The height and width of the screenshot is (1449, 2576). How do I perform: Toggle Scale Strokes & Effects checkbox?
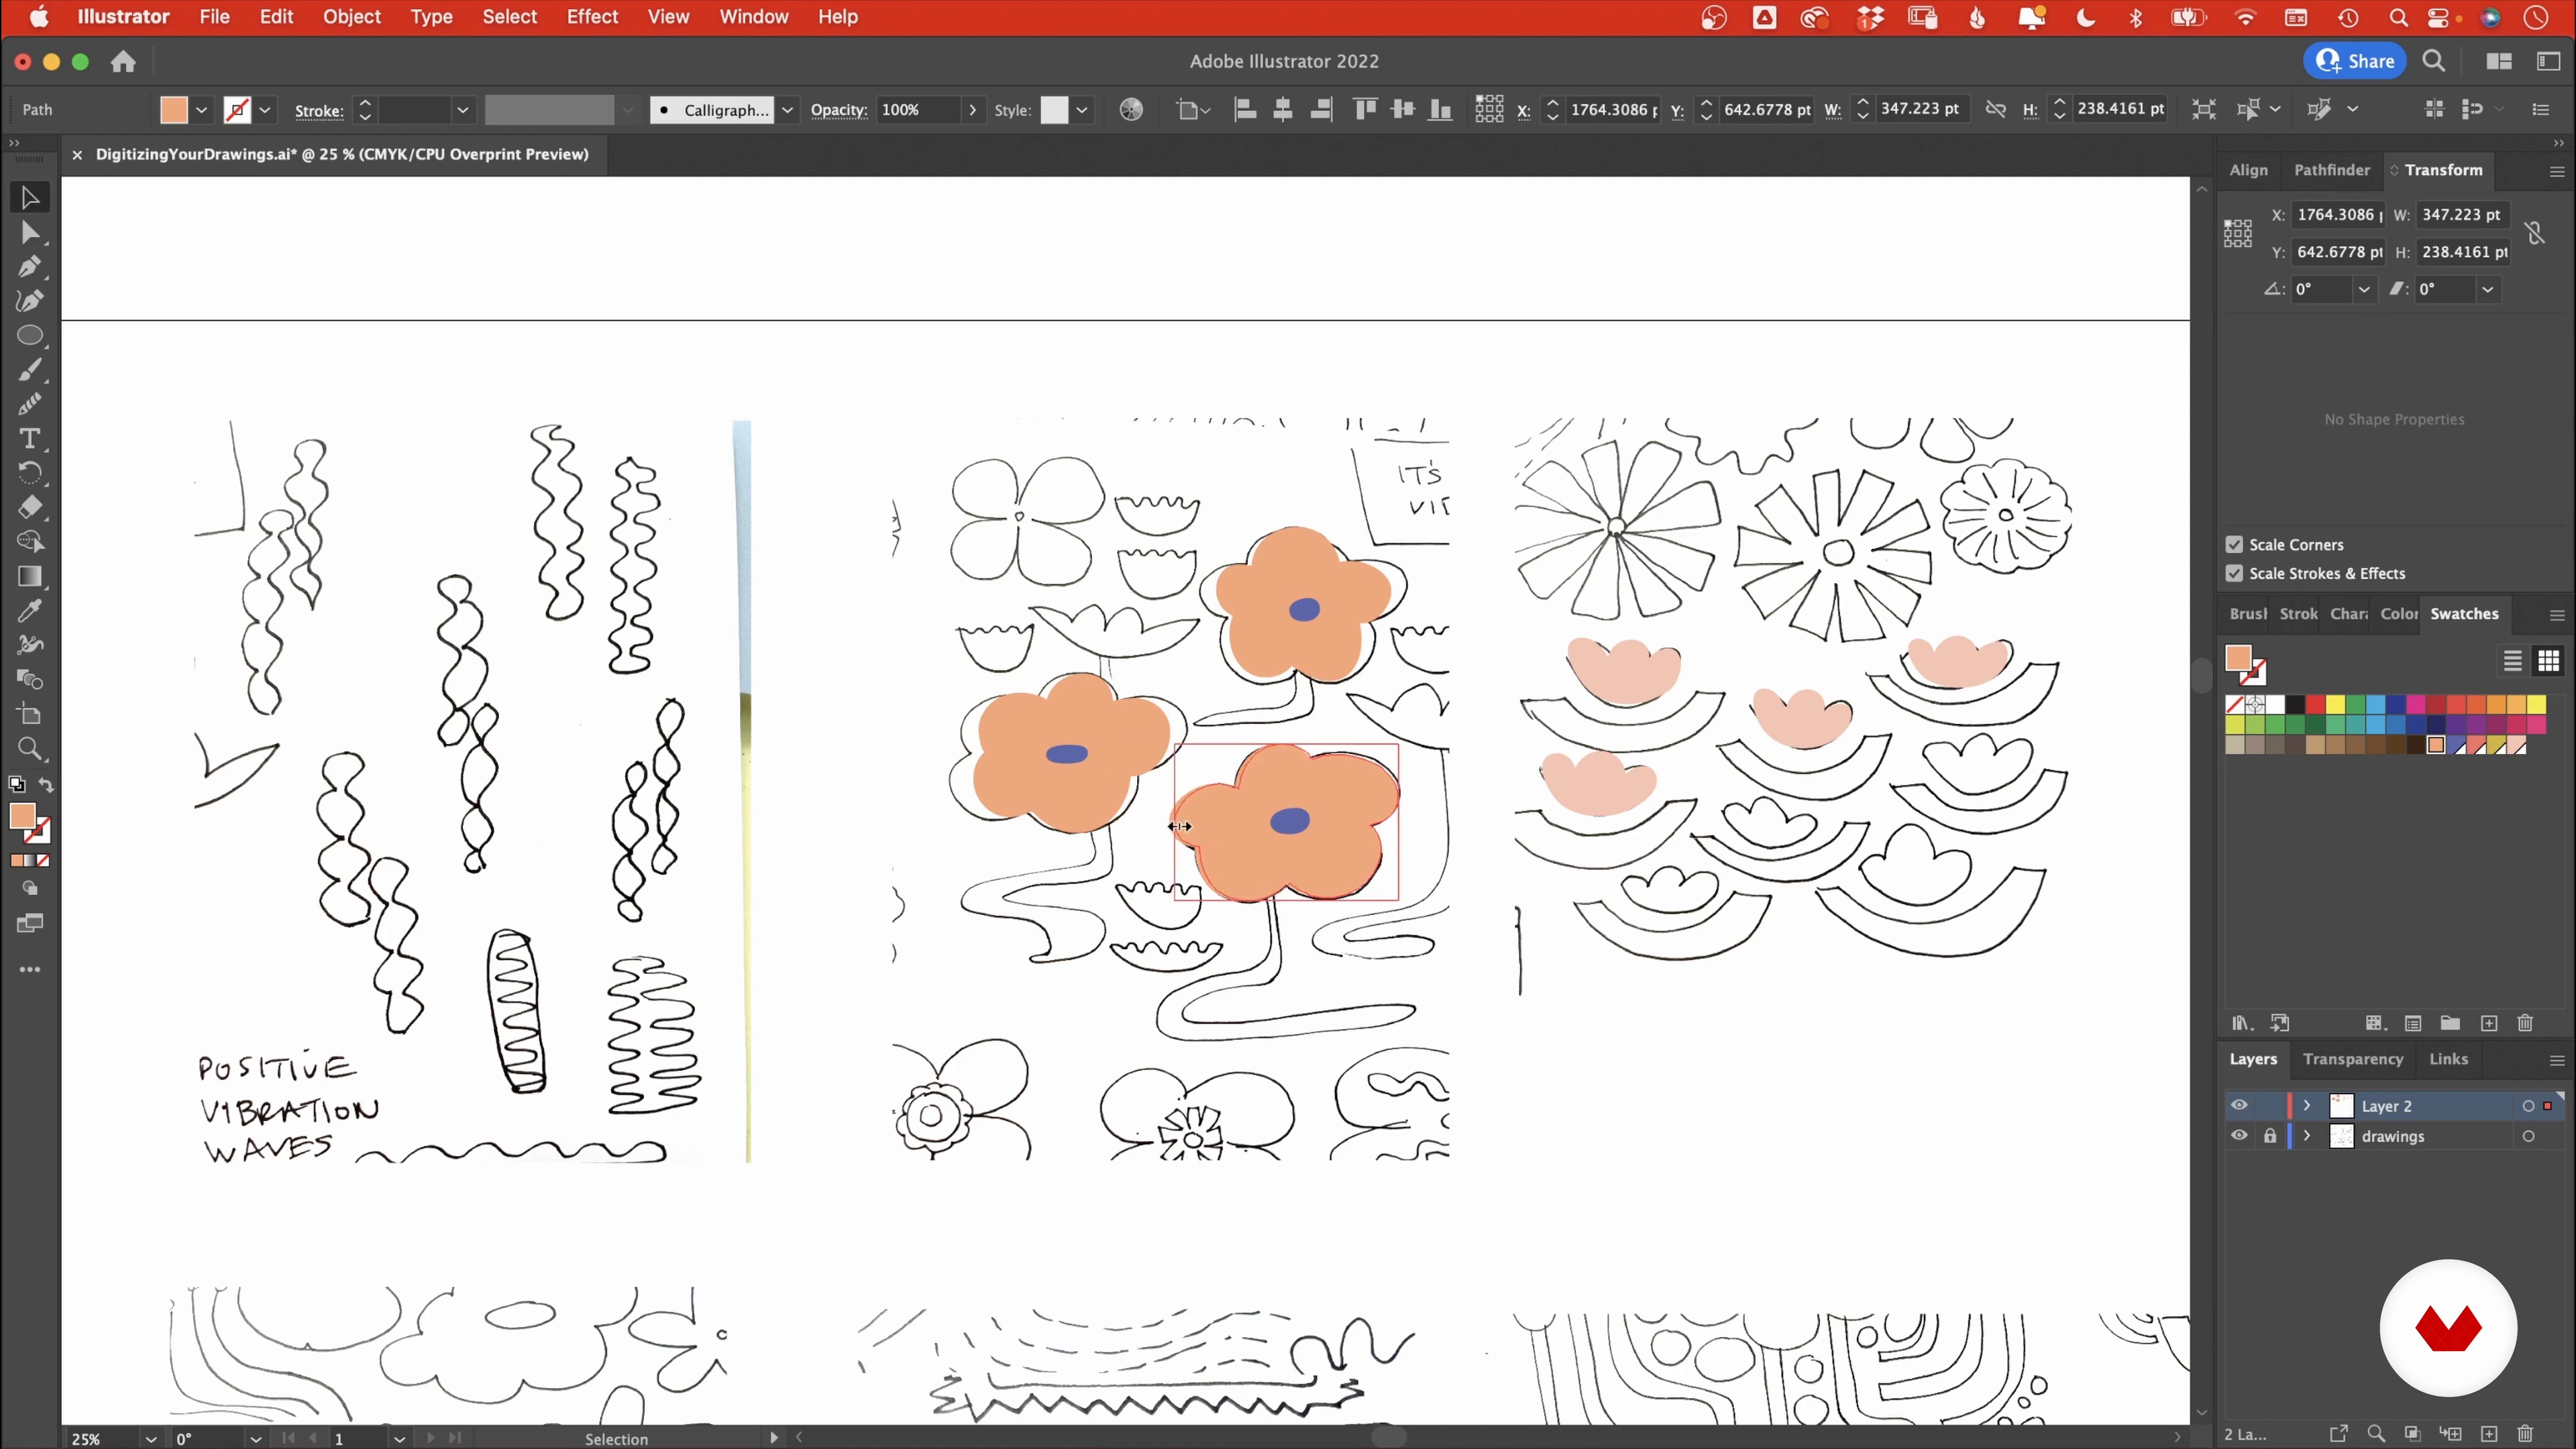point(2235,574)
